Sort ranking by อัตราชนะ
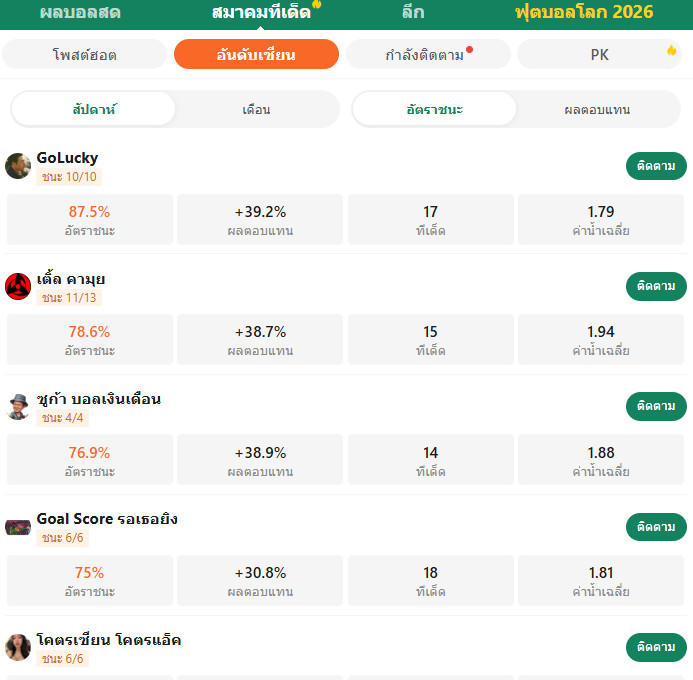This screenshot has width=693, height=680. (x=434, y=109)
